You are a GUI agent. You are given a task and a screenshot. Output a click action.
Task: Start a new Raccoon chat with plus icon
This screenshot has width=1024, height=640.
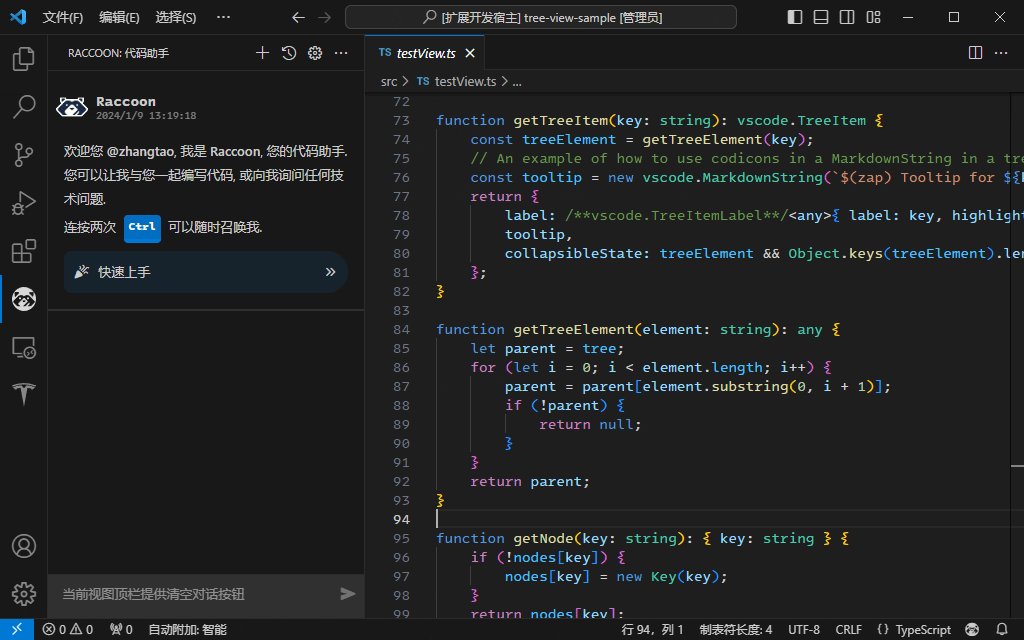click(x=263, y=53)
